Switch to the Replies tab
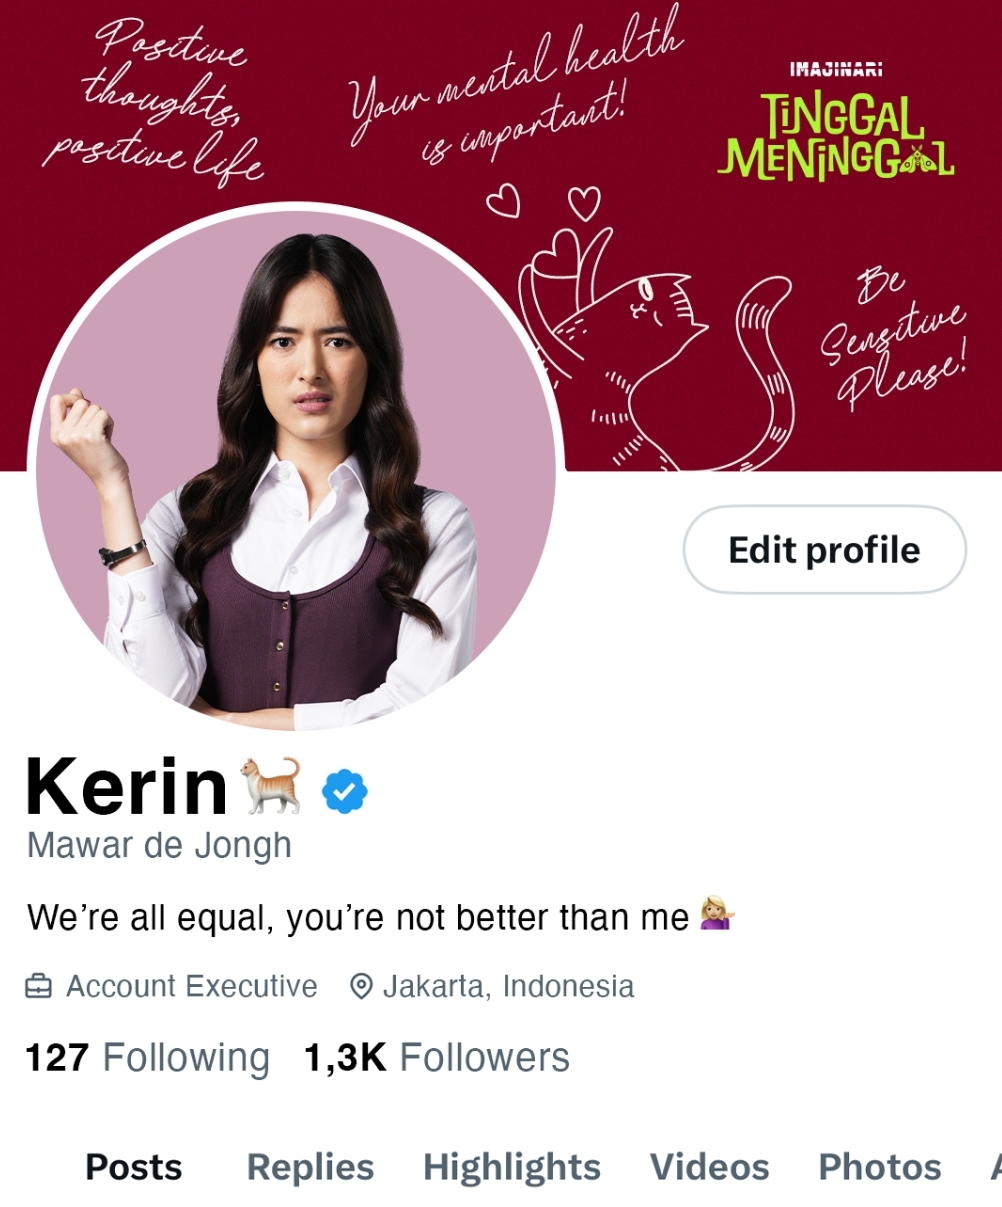1002x1207 pixels. tap(310, 1167)
